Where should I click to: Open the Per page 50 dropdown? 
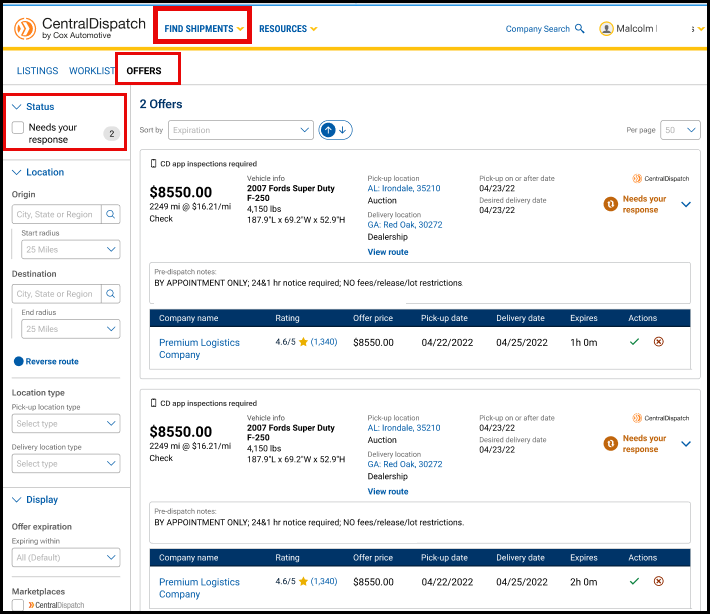click(680, 130)
